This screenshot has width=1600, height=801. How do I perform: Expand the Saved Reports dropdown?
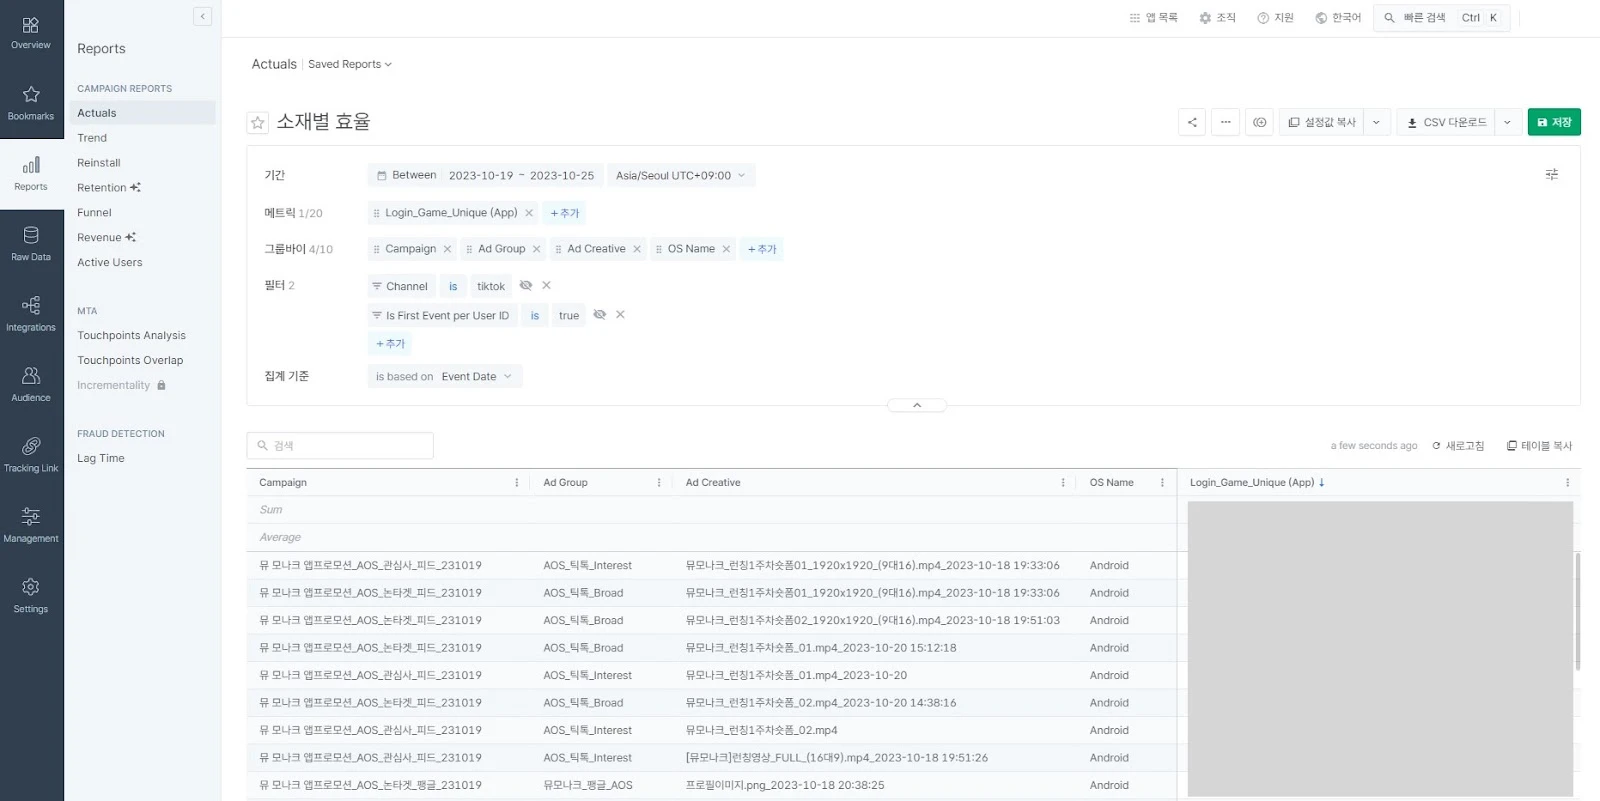pyautogui.click(x=349, y=65)
